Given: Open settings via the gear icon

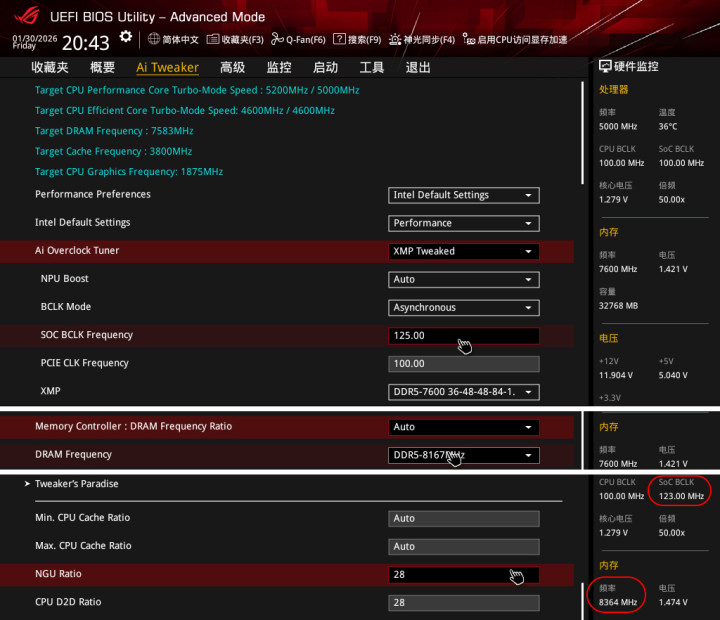Looking at the screenshot, I should click(x=125, y=37).
